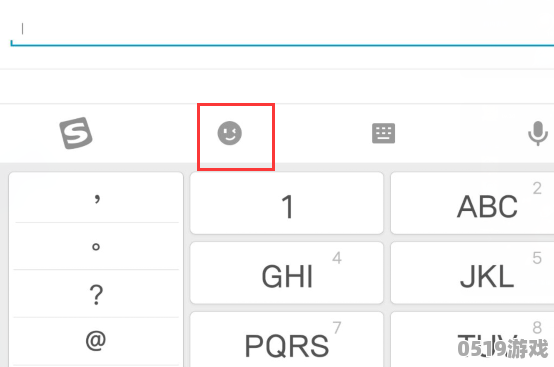Insert the @ symbol key
The image size is (554, 367).
pyautogui.click(x=96, y=341)
